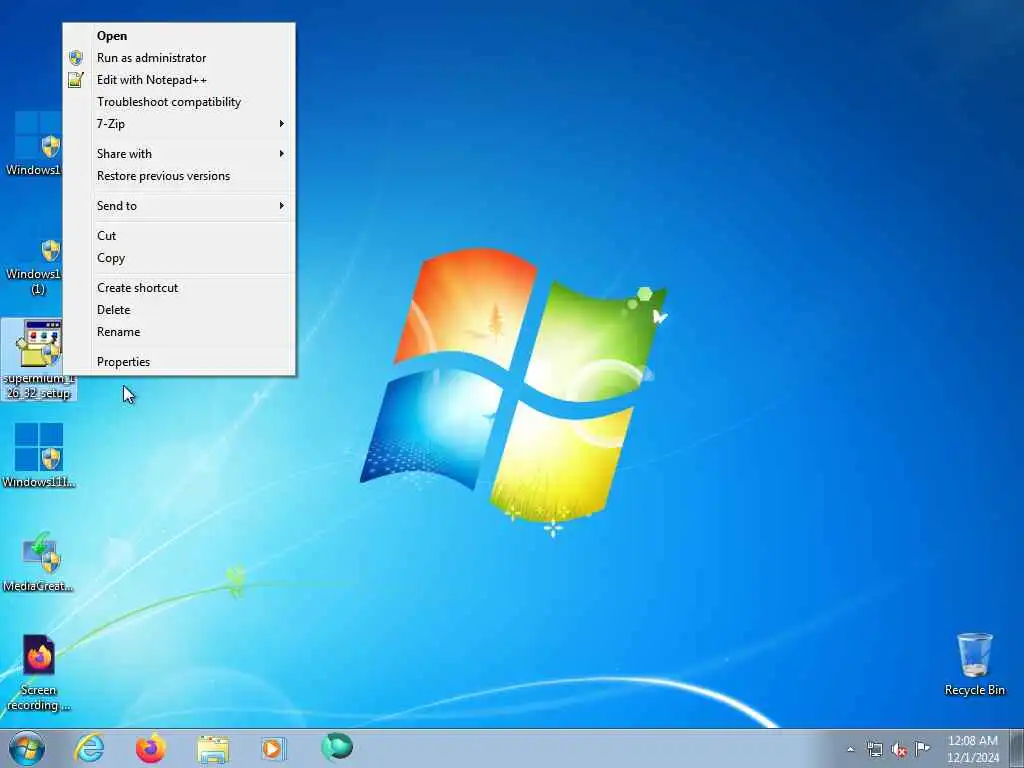Image resolution: width=1024 pixels, height=768 pixels.
Task: Choose Open in the context menu
Action: click(x=179, y=36)
